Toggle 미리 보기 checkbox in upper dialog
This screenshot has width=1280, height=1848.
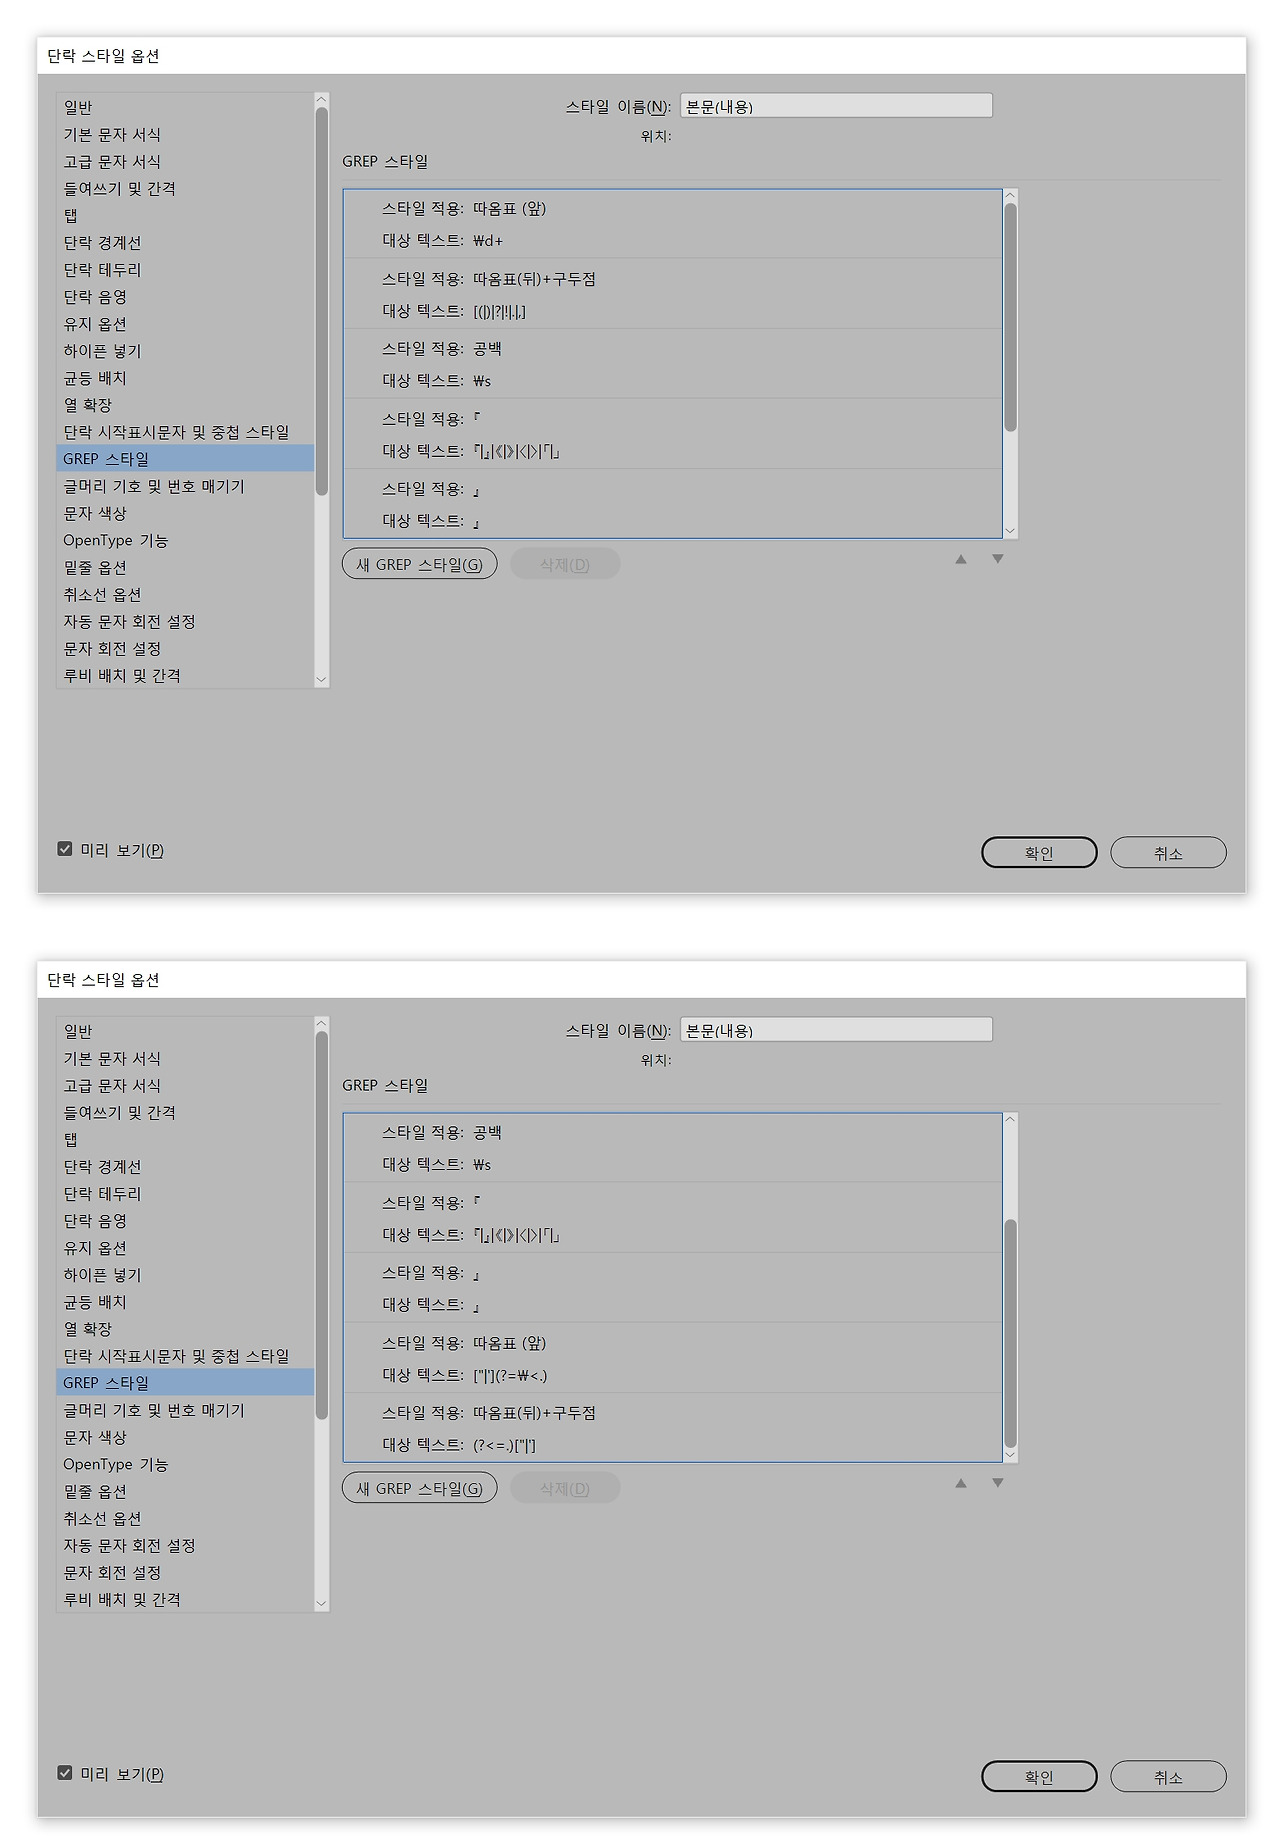tap(65, 849)
